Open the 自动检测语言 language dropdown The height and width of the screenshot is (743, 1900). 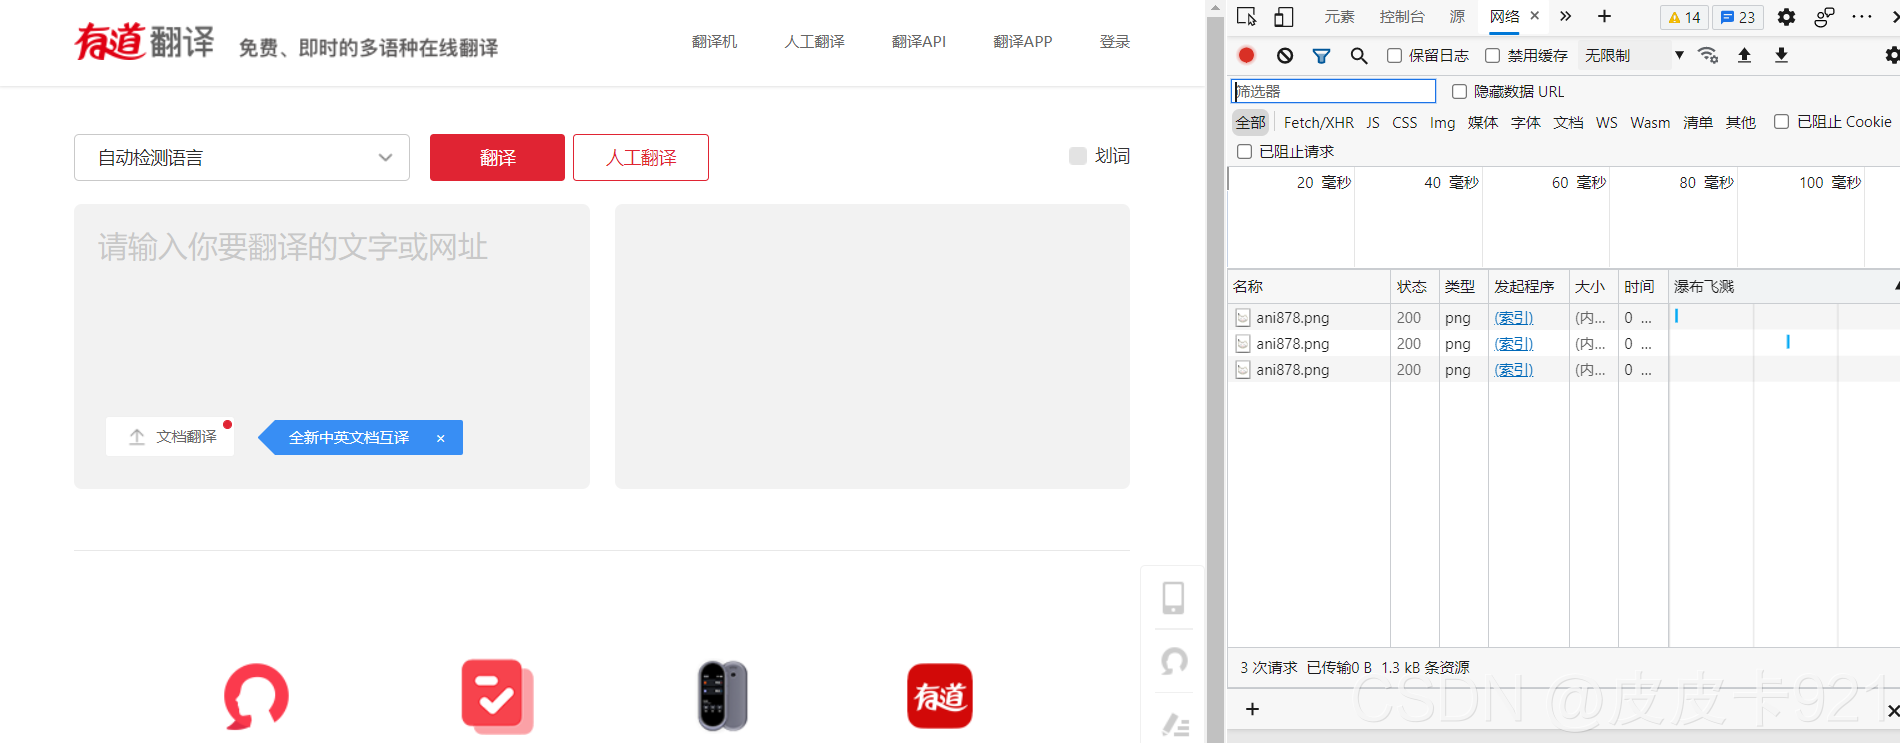click(x=242, y=158)
